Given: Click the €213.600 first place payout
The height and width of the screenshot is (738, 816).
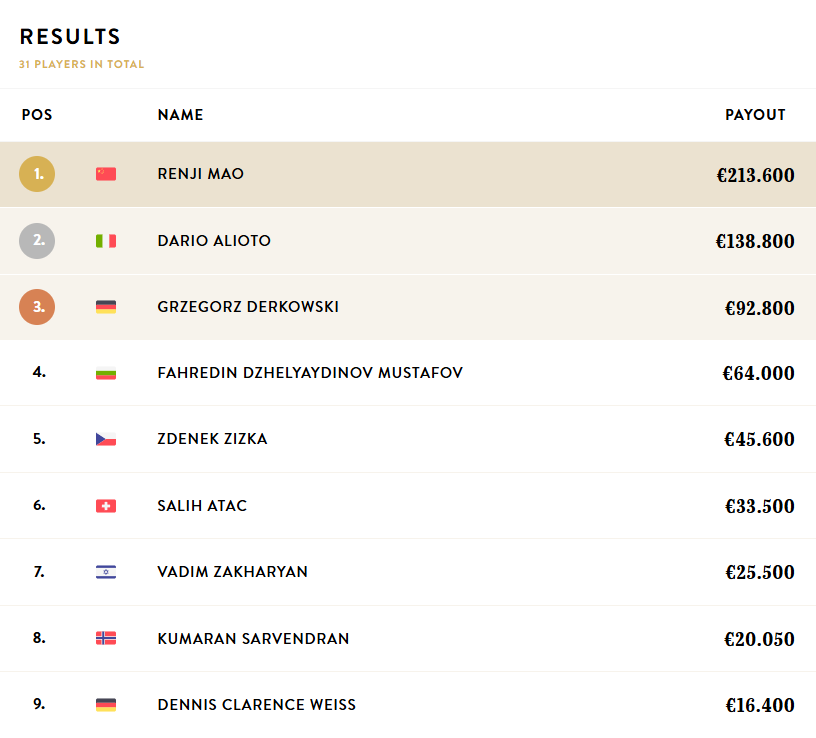Looking at the screenshot, I should click(x=755, y=176).
